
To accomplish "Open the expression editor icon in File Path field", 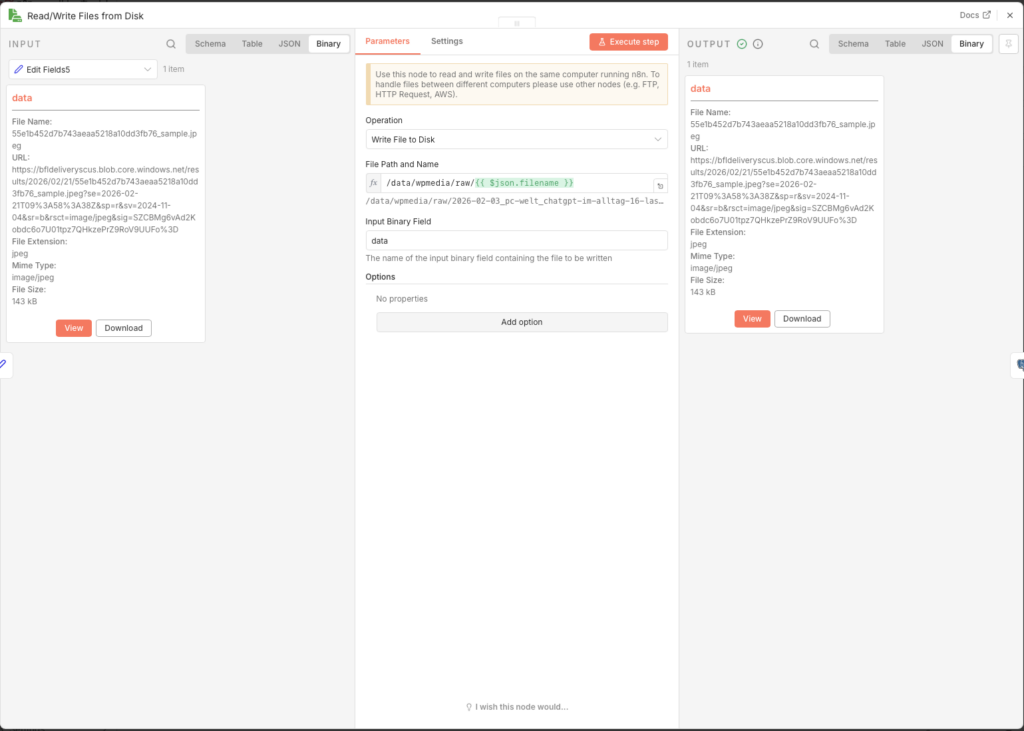I will pyautogui.click(x=660, y=186).
